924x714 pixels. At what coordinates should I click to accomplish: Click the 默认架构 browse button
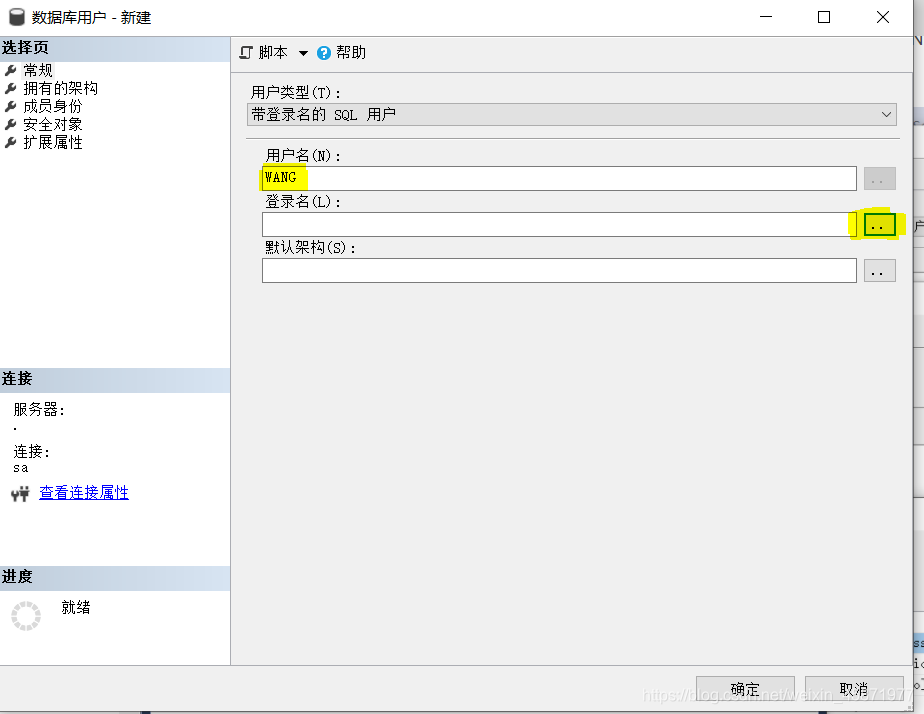(x=879, y=270)
